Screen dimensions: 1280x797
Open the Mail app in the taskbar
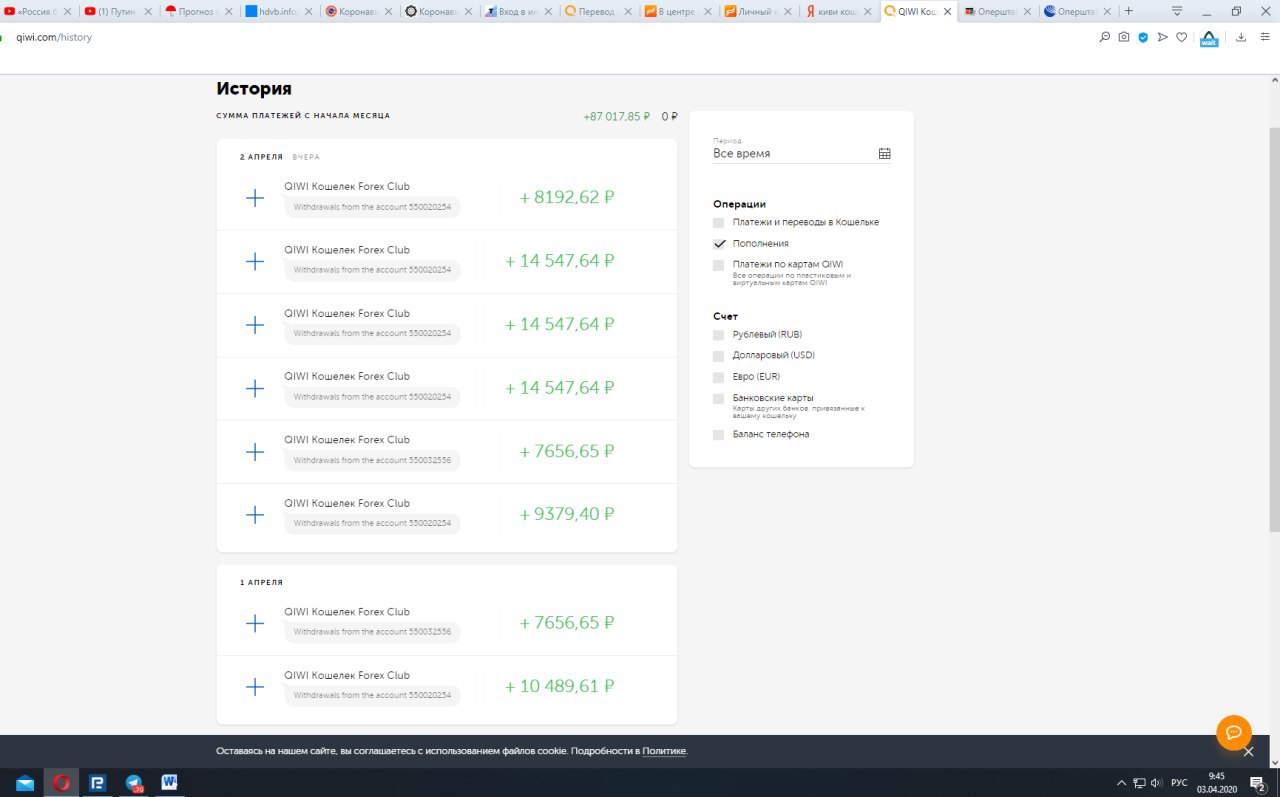pos(25,783)
